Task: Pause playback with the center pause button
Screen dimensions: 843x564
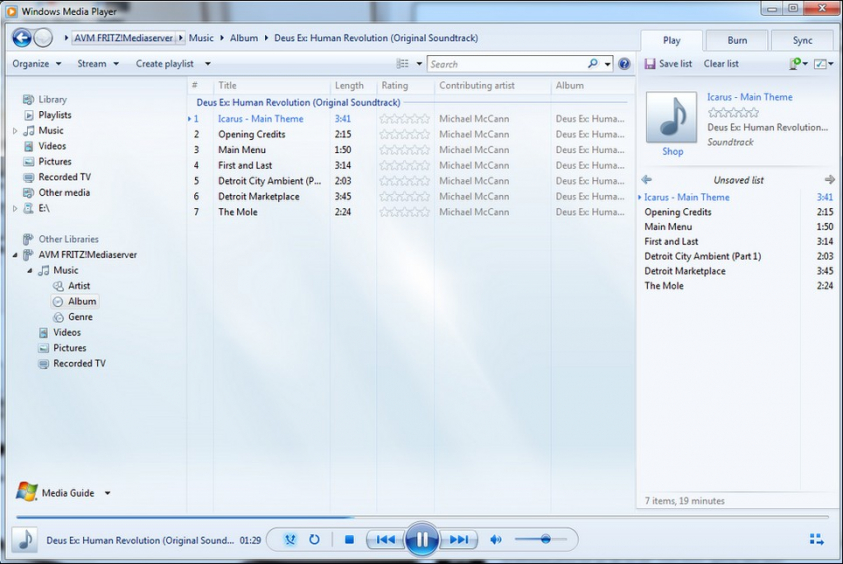Action: point(422,540)
